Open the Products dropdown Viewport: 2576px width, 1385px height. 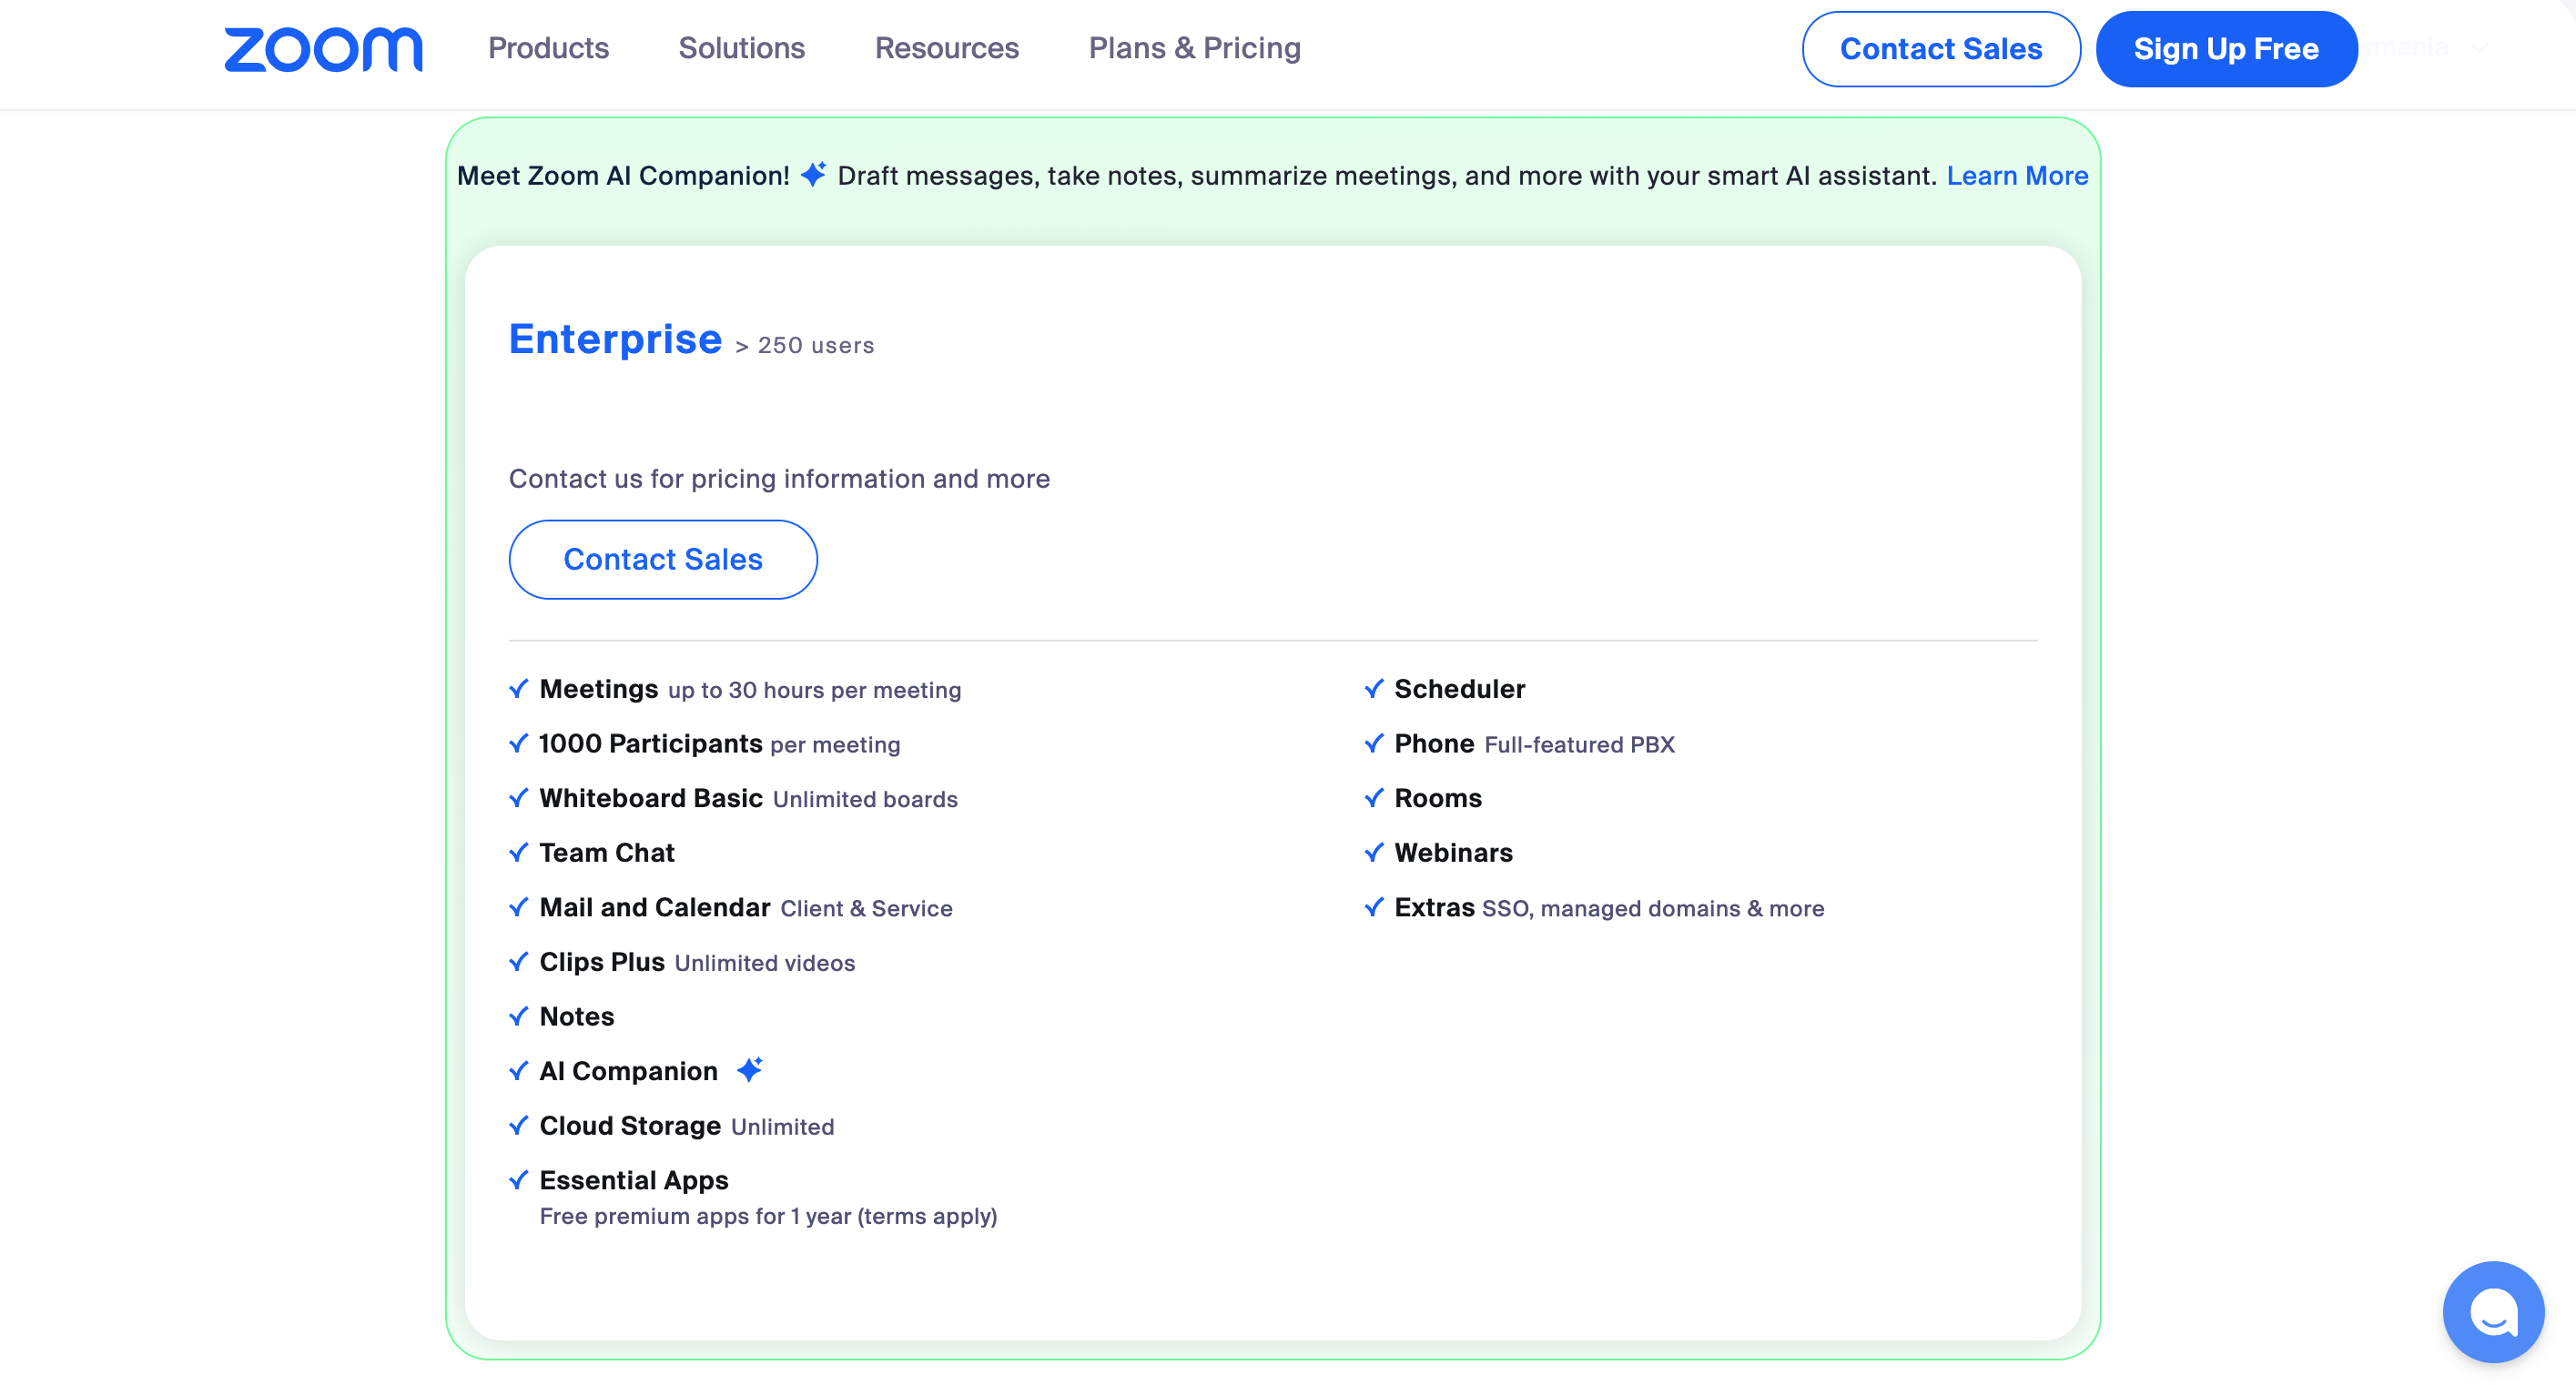(x=548, y=48)
